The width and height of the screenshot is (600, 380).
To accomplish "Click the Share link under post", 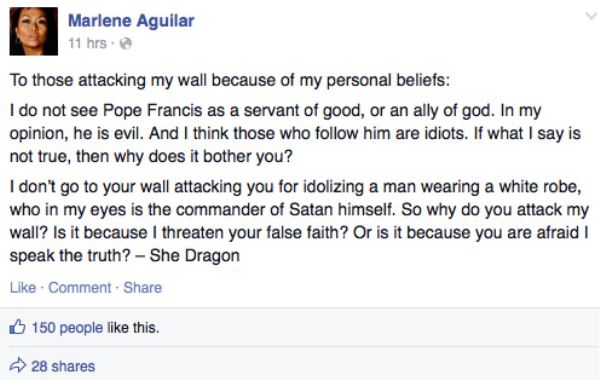I will click(x=143, y=287).
